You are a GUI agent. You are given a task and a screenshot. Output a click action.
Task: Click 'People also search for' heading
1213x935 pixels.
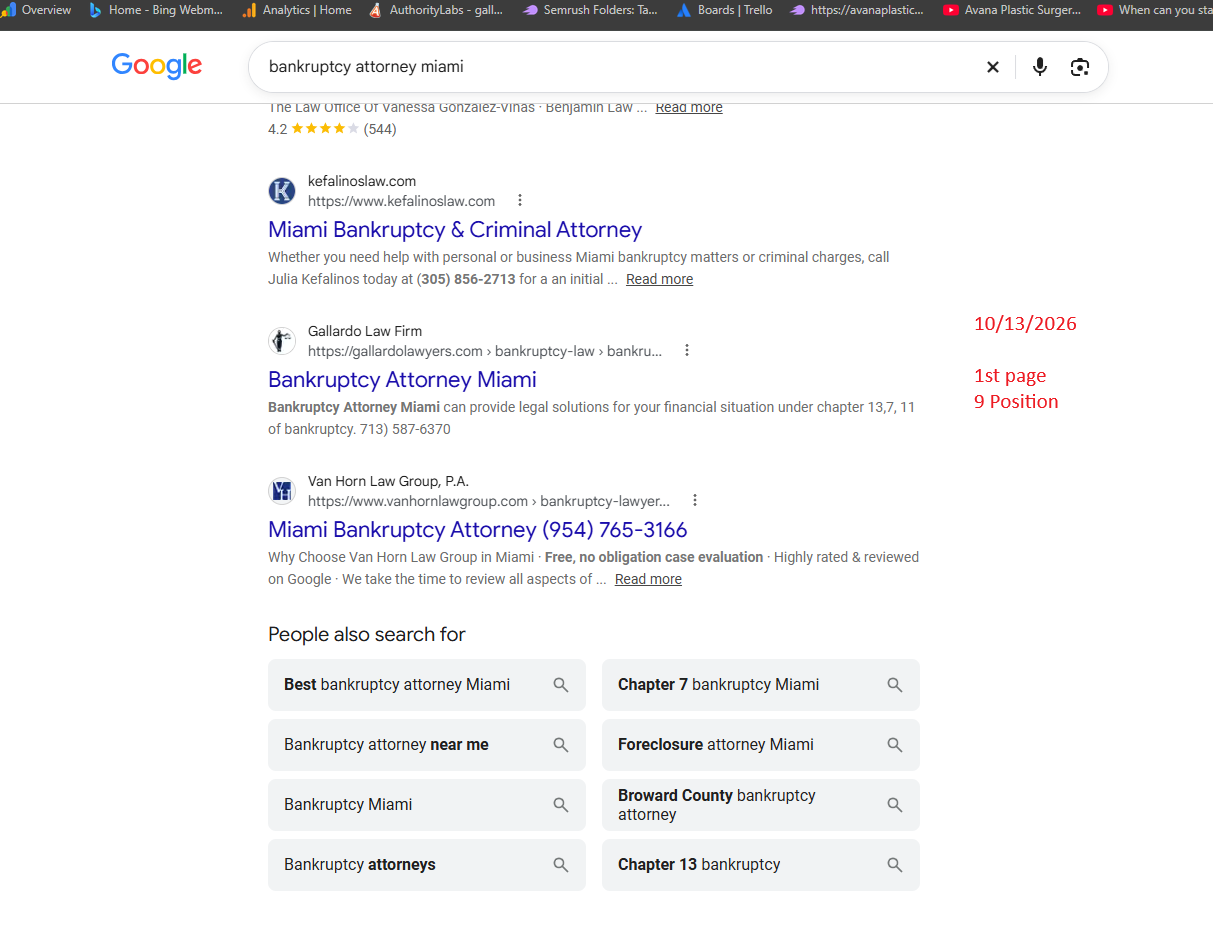[367, 635]
